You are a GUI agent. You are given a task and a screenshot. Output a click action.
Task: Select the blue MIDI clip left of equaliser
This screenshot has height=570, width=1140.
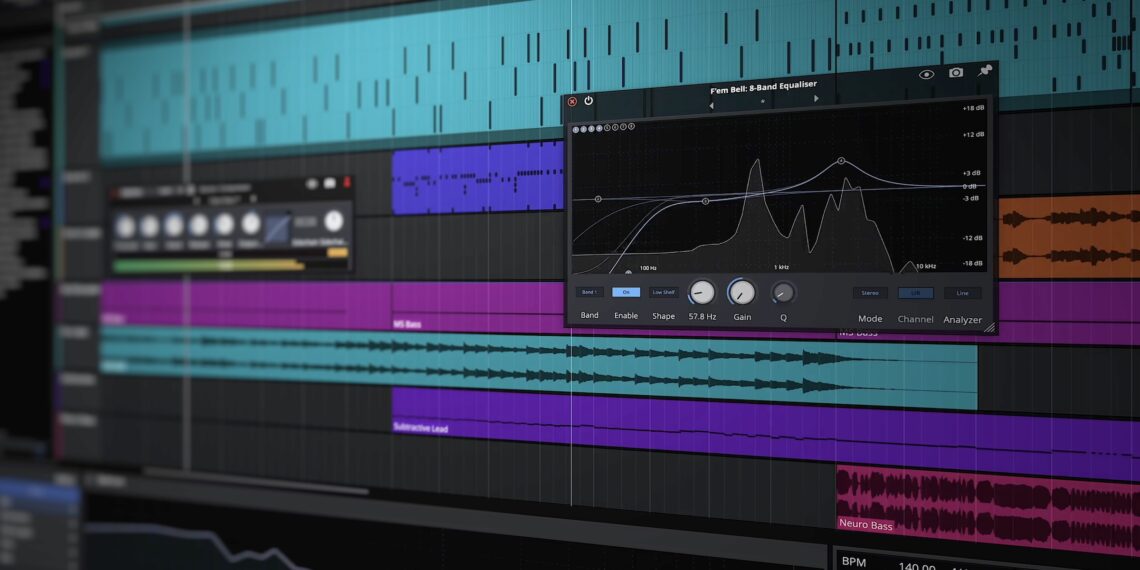click(x=478, y=178)
